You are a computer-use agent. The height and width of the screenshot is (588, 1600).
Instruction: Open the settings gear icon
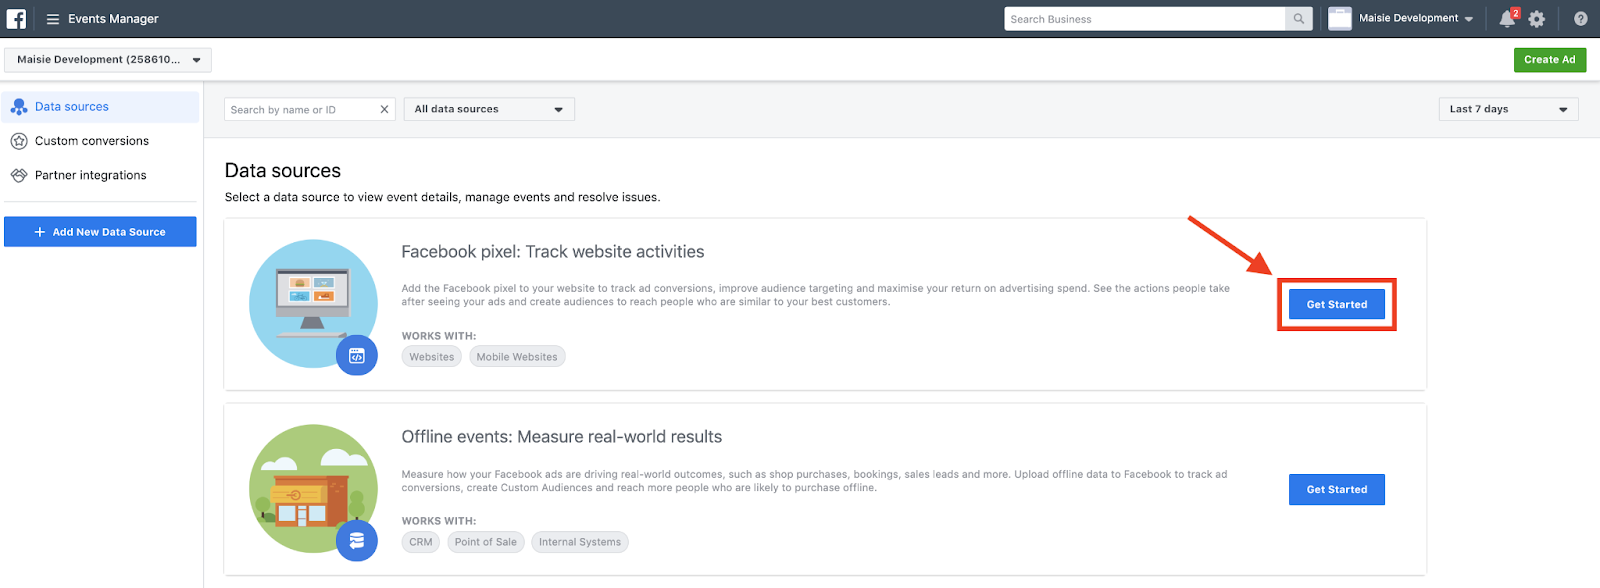(1537, 19)
